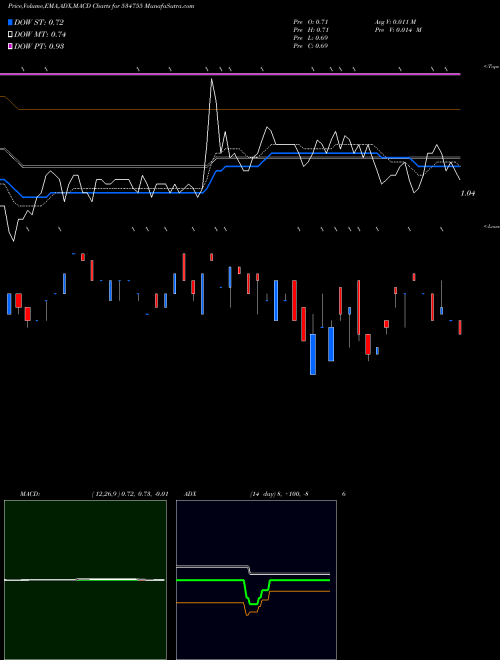500x660 pixels.
Task: Click the magenta DOW PT legend swatch
Action: [x=11, y=46]
